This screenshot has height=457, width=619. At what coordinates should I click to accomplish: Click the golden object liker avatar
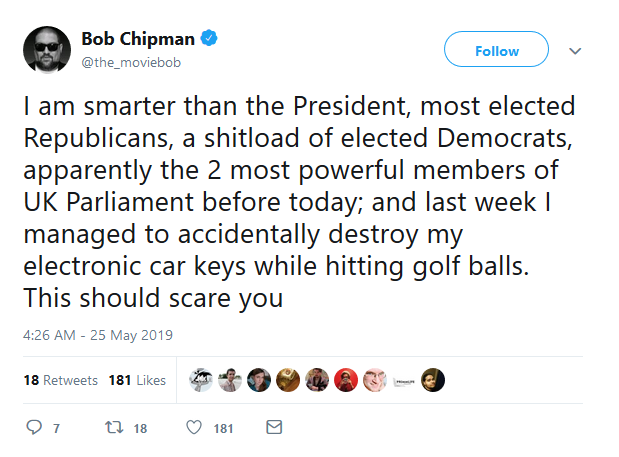[x=288, y=380]
